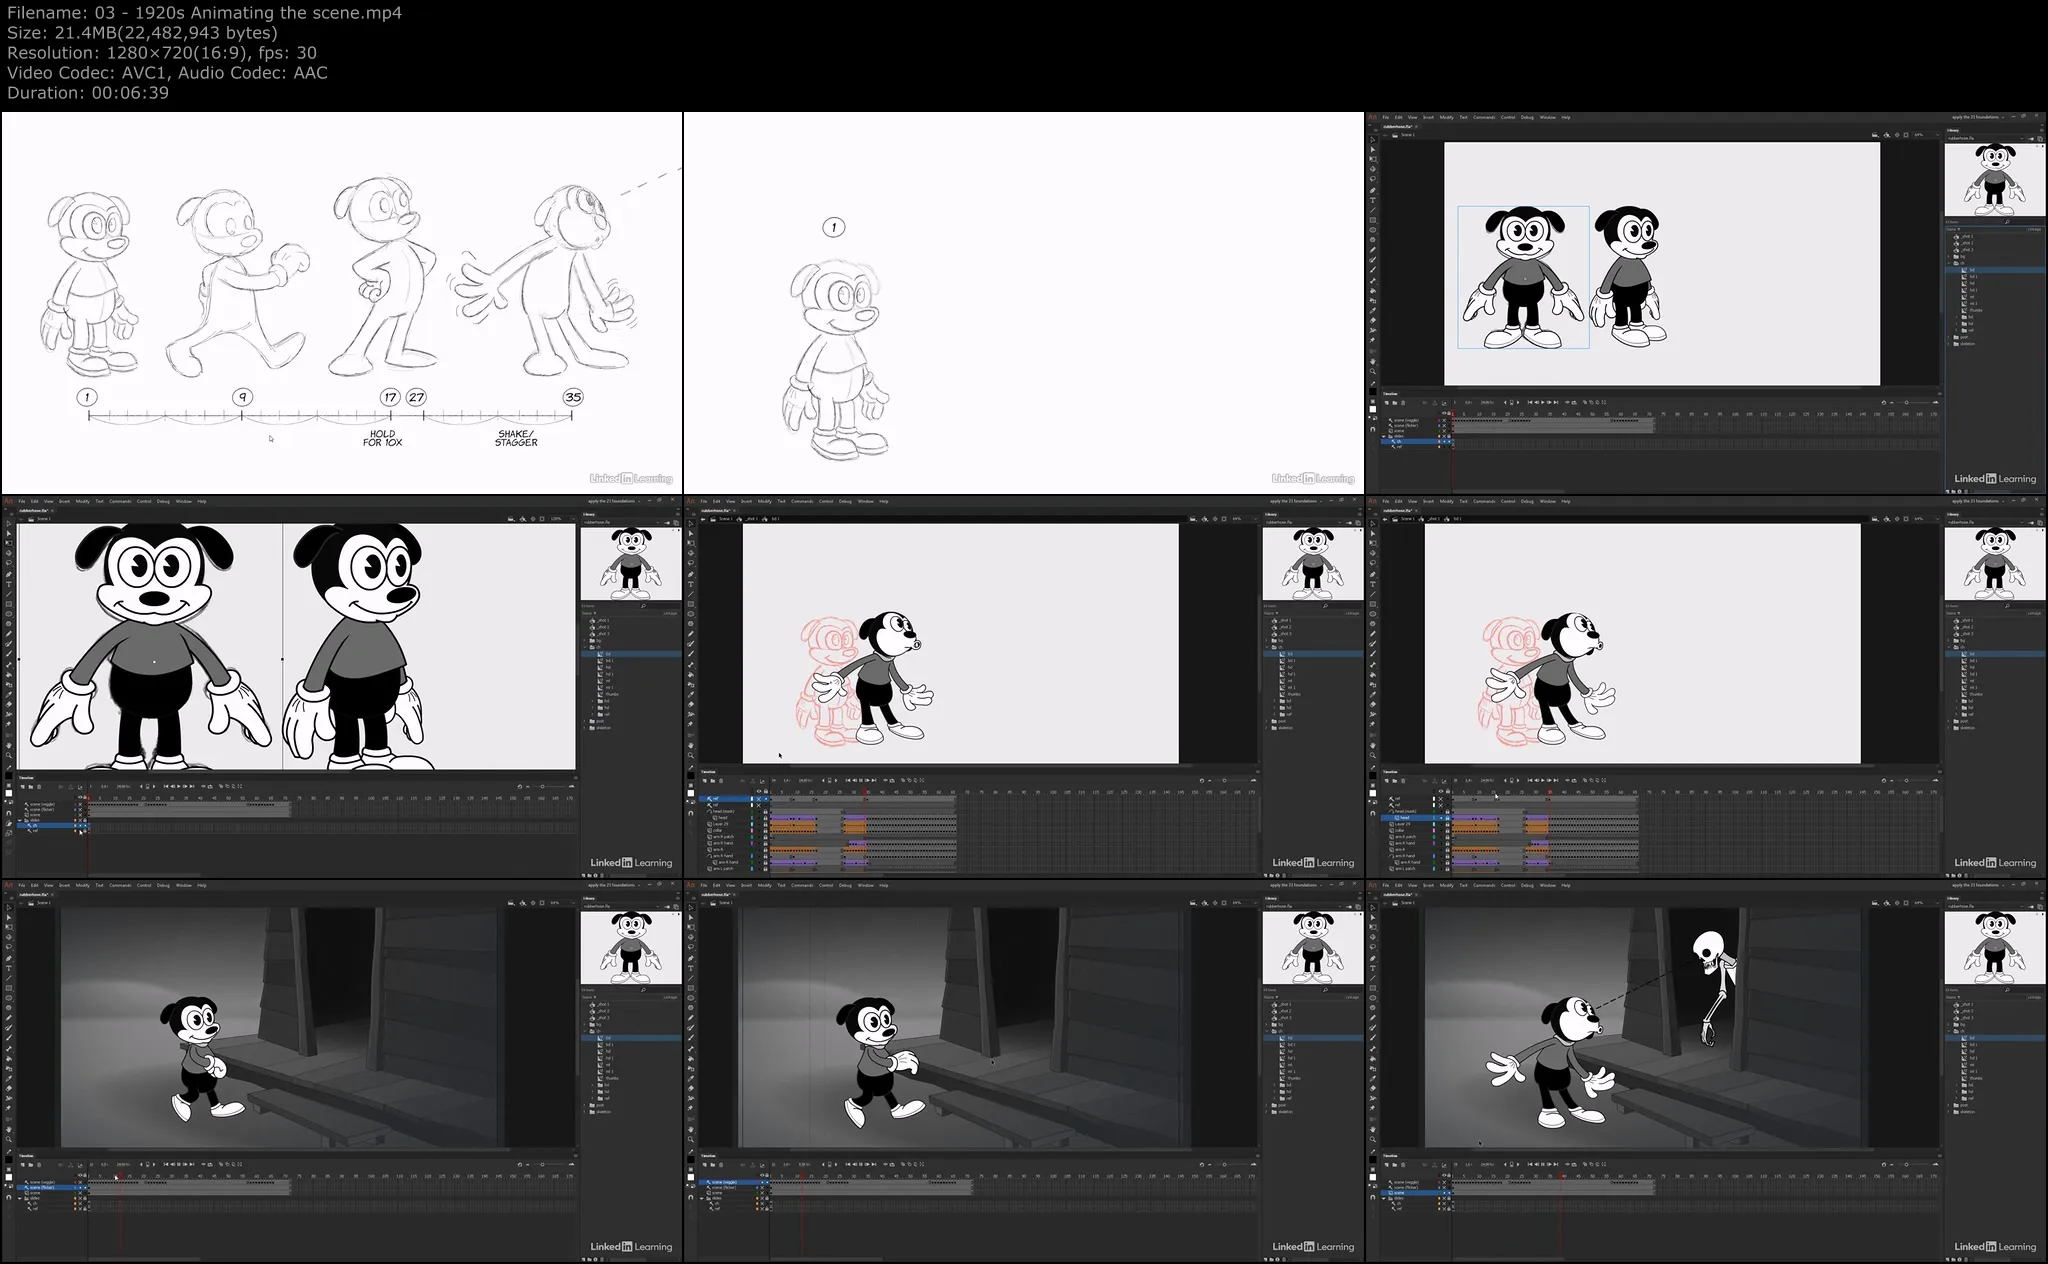Toggle the Loop button in two-dogs frame timeline
Screen dimensions: 2048x1264
tap(1574, 402)
